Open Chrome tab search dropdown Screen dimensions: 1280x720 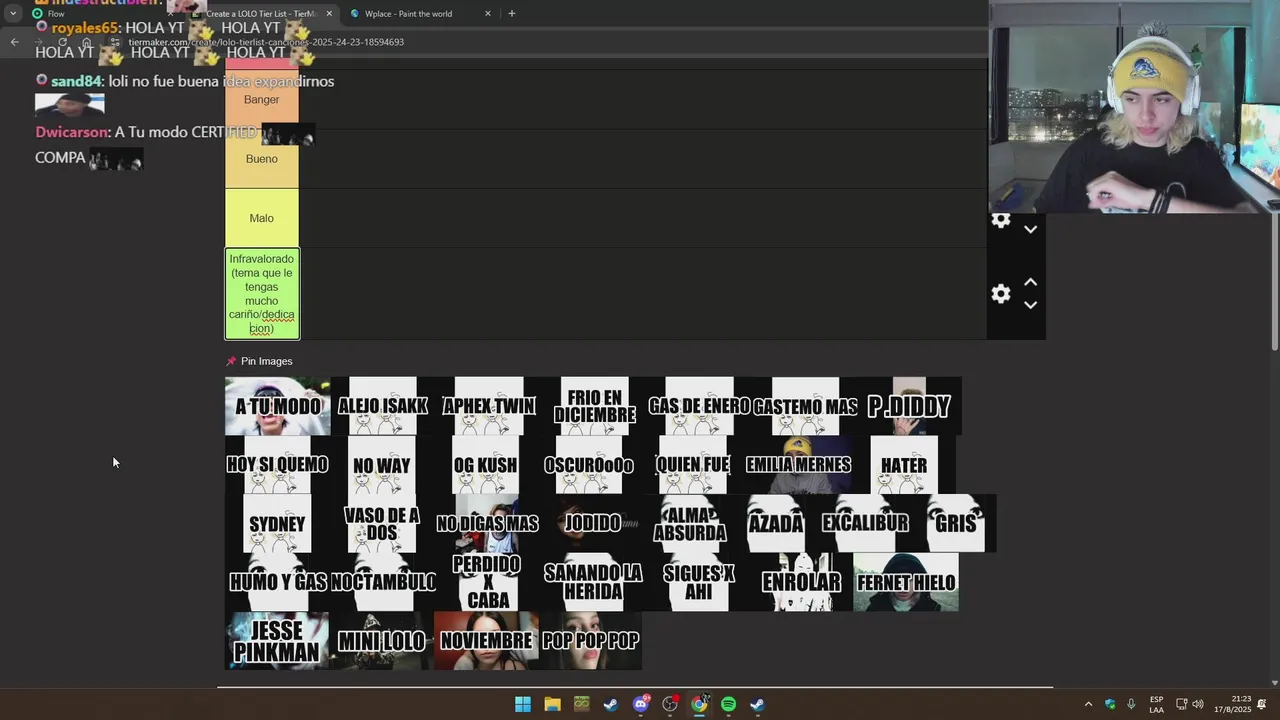tap(13, 13)
